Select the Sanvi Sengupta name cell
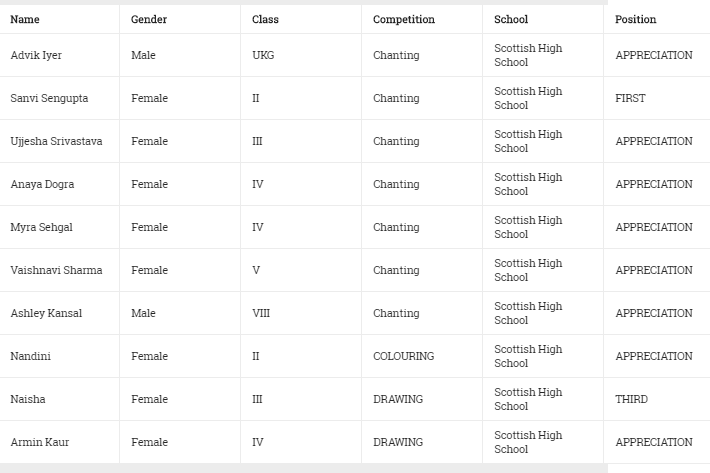Image resolution: width=710 pixels, height=473 pixels. (47, 99)
